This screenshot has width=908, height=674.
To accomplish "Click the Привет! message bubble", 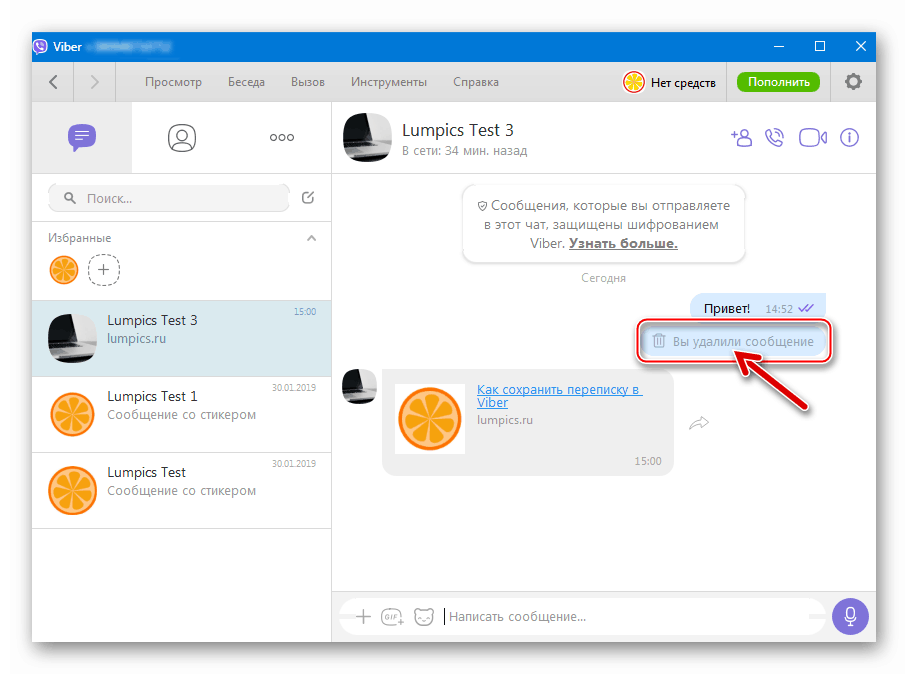I will point(757,306).
